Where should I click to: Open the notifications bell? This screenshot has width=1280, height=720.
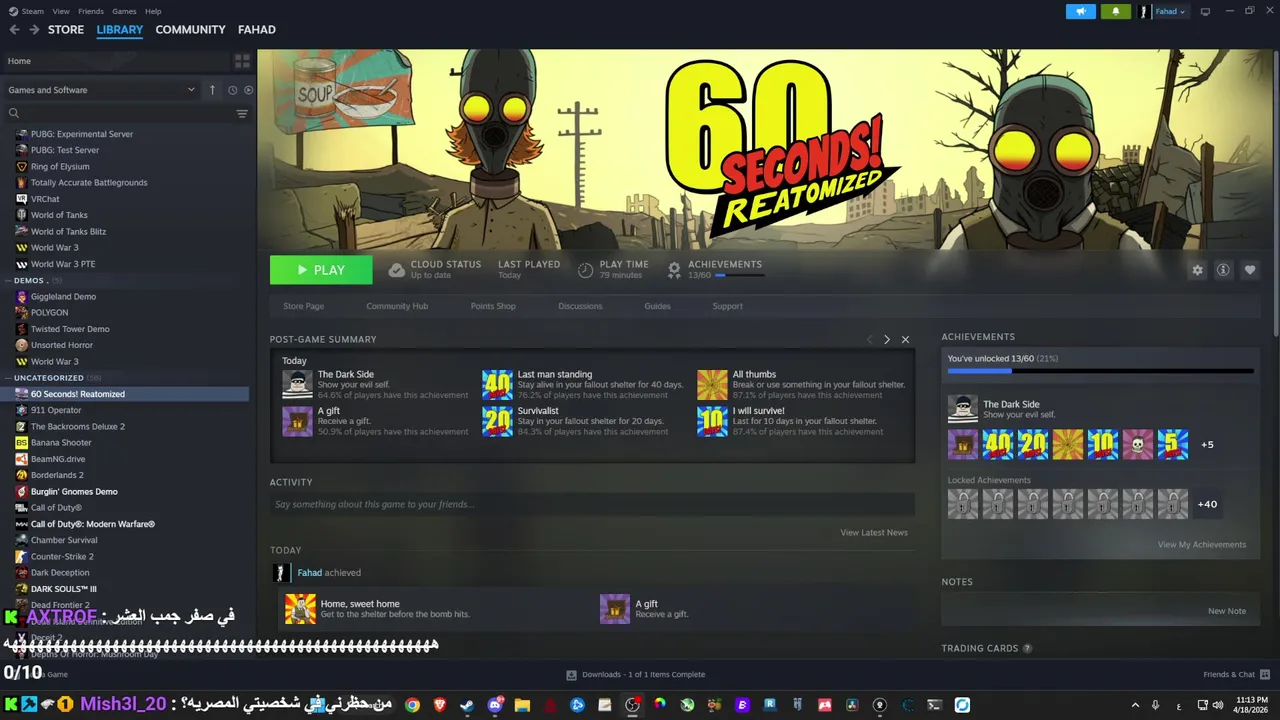click(1116, 12)
